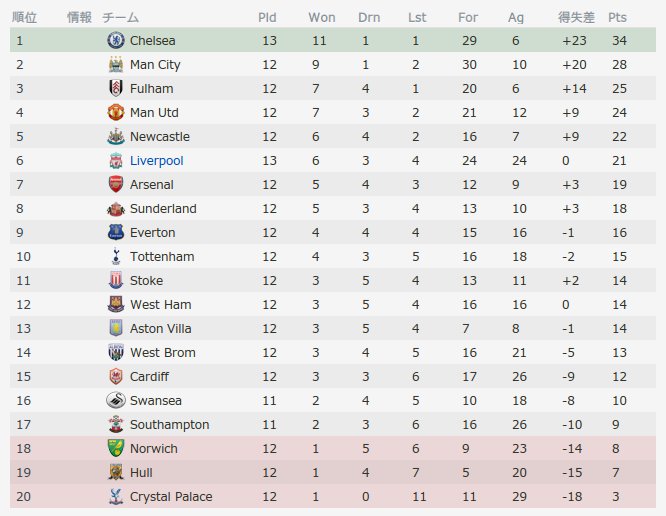Open the Liverpool team link
The height and width of the screenshot is (516, 666).
(x=157, y=161)
